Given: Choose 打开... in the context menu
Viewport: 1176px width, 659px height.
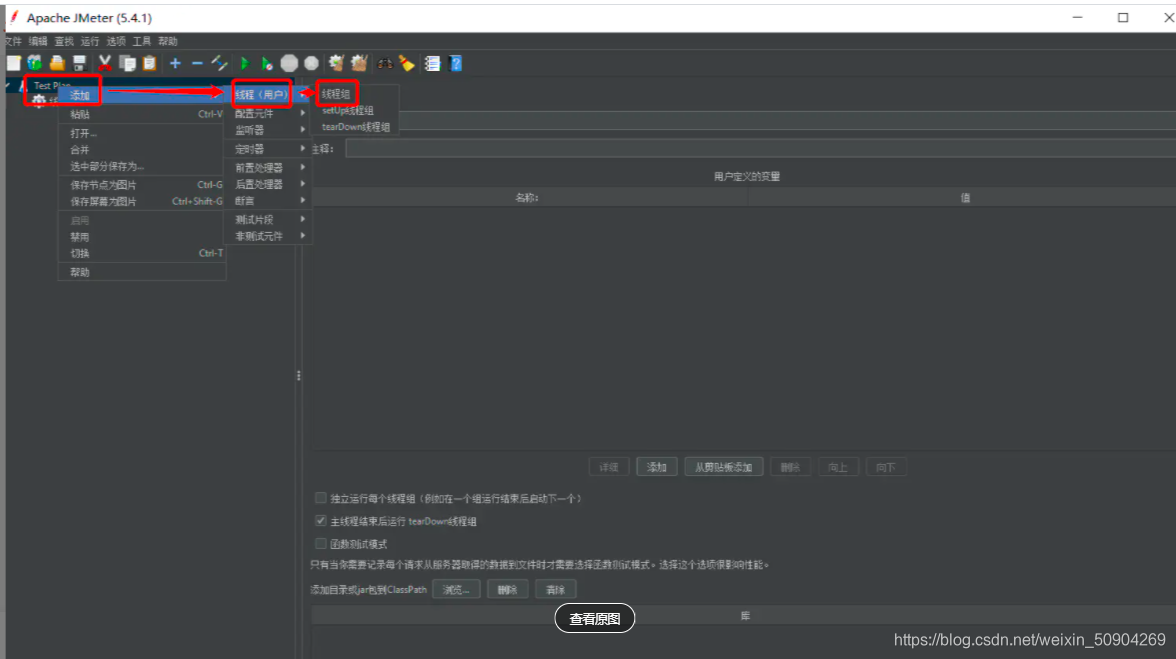Looking at the screenshot, I should coord(142,133).
